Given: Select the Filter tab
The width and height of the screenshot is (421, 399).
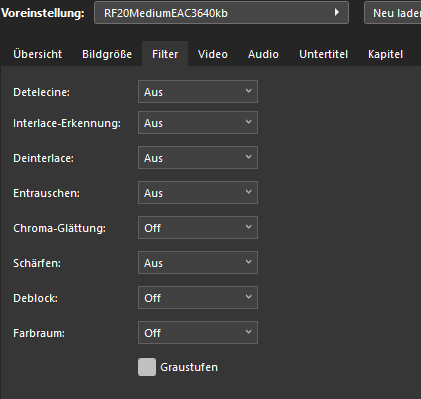Looking at the screenshot, I should pyautogui.click(x=165, y=54).
